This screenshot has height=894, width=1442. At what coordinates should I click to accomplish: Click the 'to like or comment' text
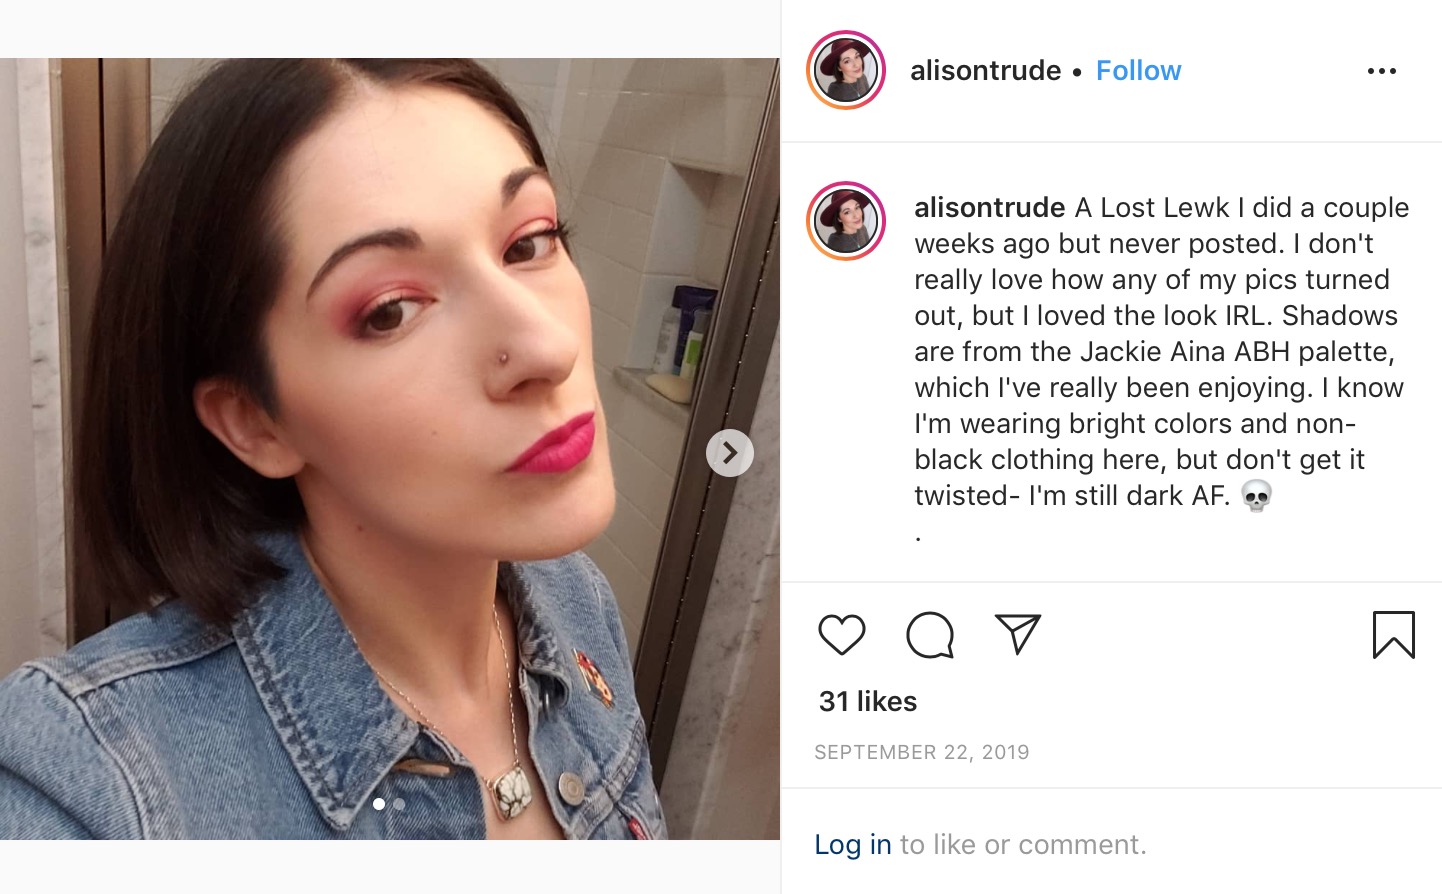(1023, 845)
